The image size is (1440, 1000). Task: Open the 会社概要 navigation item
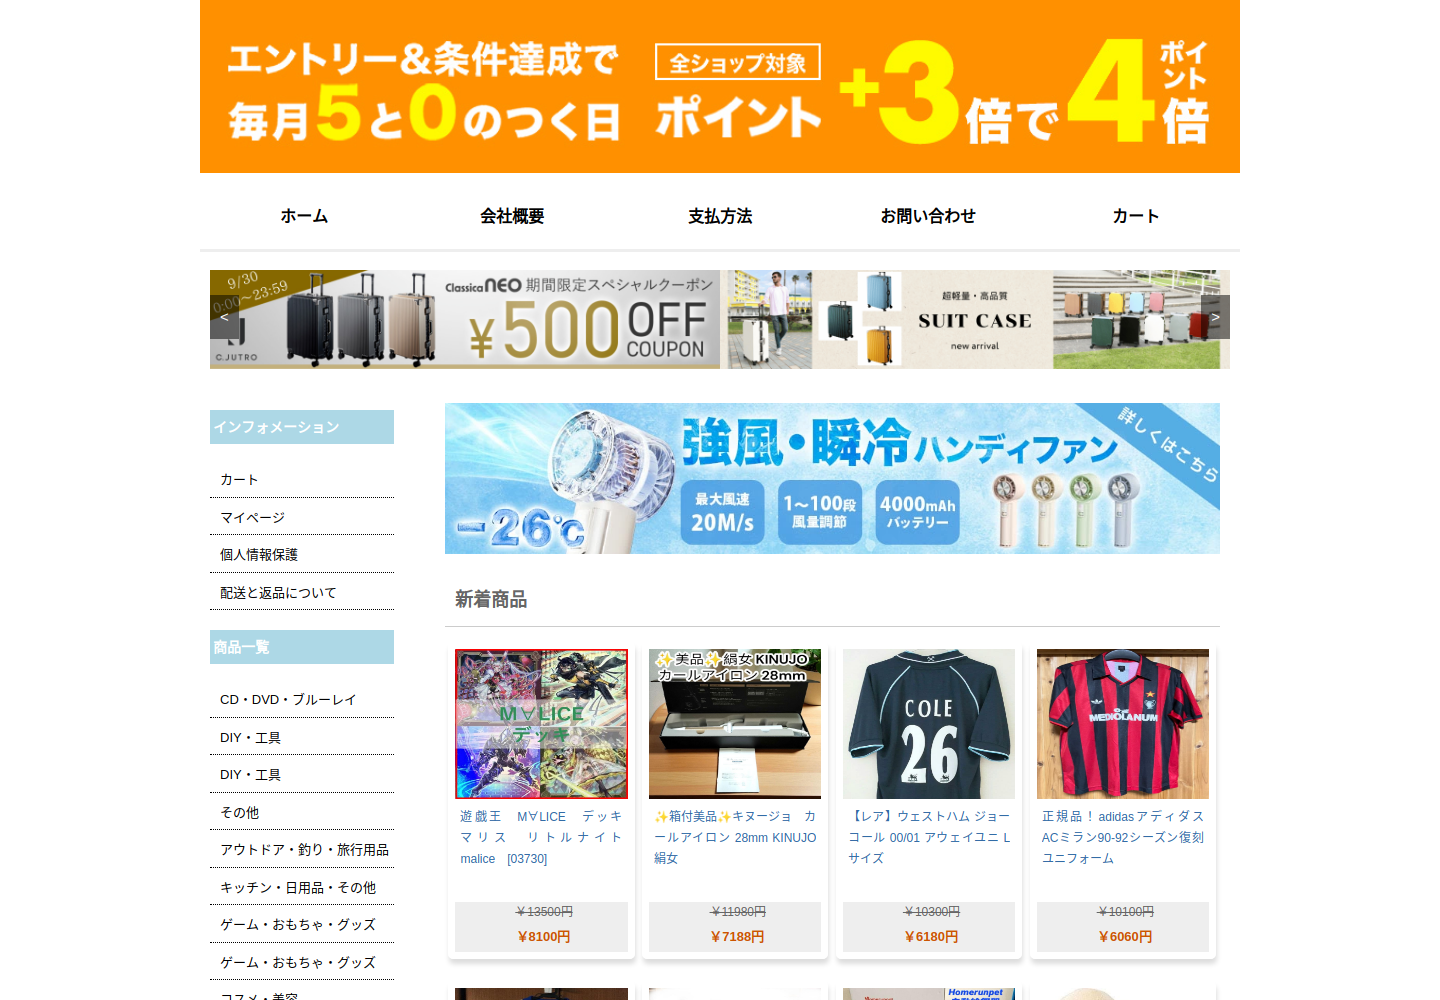(512, 216)
